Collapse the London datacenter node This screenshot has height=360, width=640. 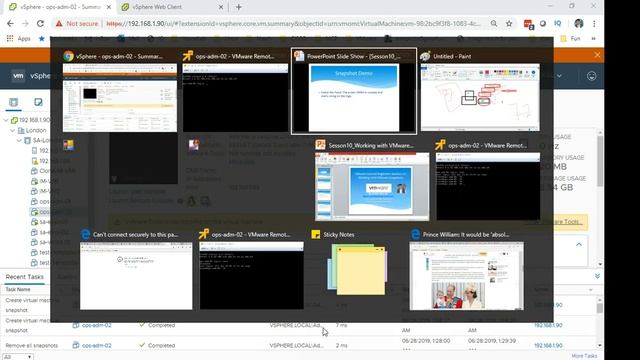pyautogui.click(x=13, y=130)
